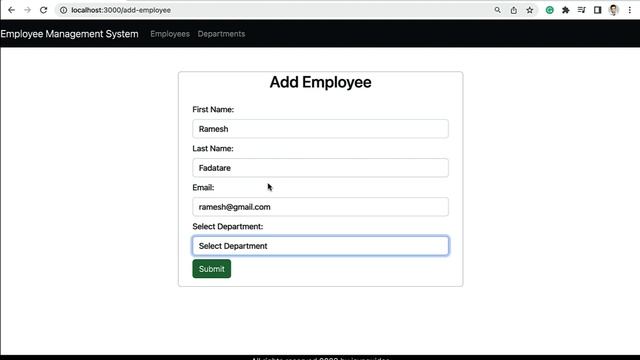Click the Last Name: label

pyautogui.click(x=213, y=149)
